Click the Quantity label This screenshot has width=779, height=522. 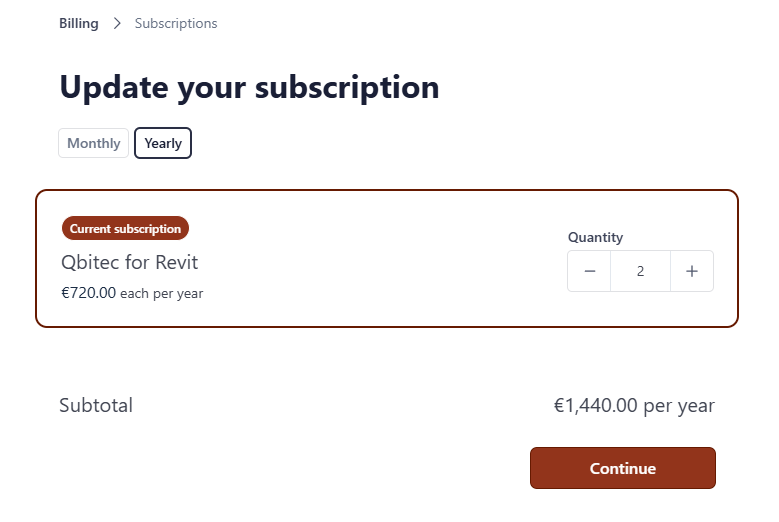click(595, 237)
